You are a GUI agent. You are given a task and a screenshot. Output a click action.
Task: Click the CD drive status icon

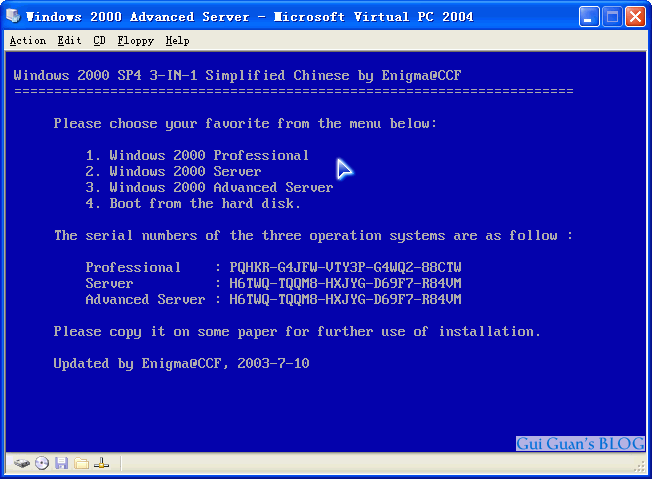(42, 463)
